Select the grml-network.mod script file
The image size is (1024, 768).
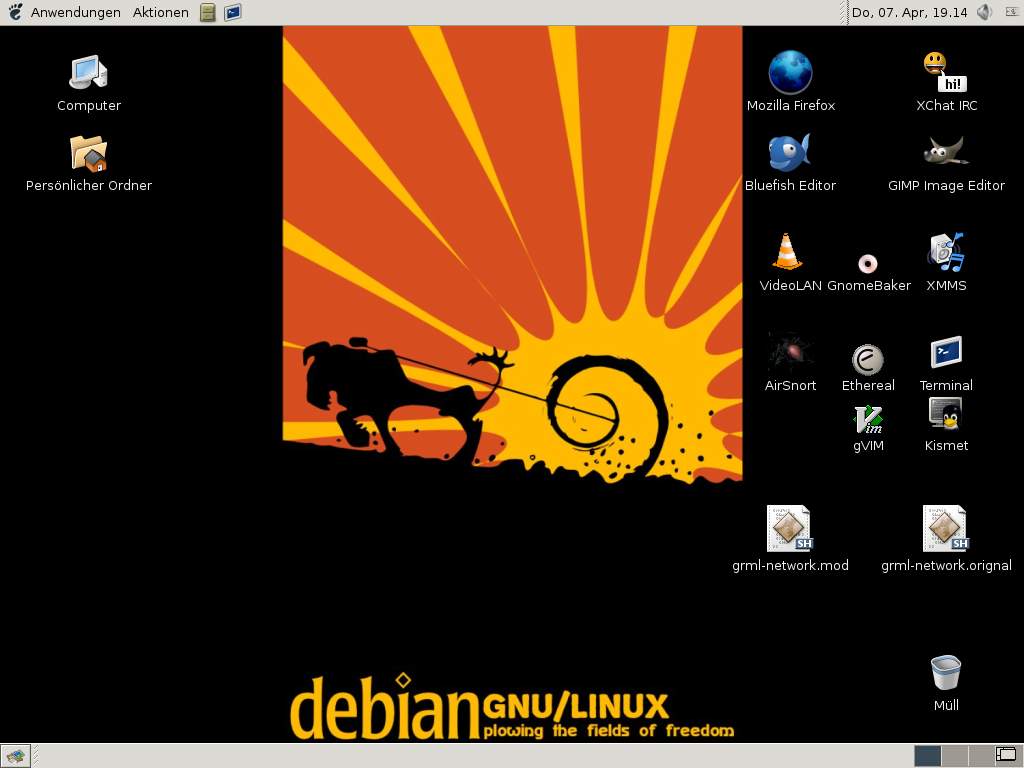click(790, 528)
